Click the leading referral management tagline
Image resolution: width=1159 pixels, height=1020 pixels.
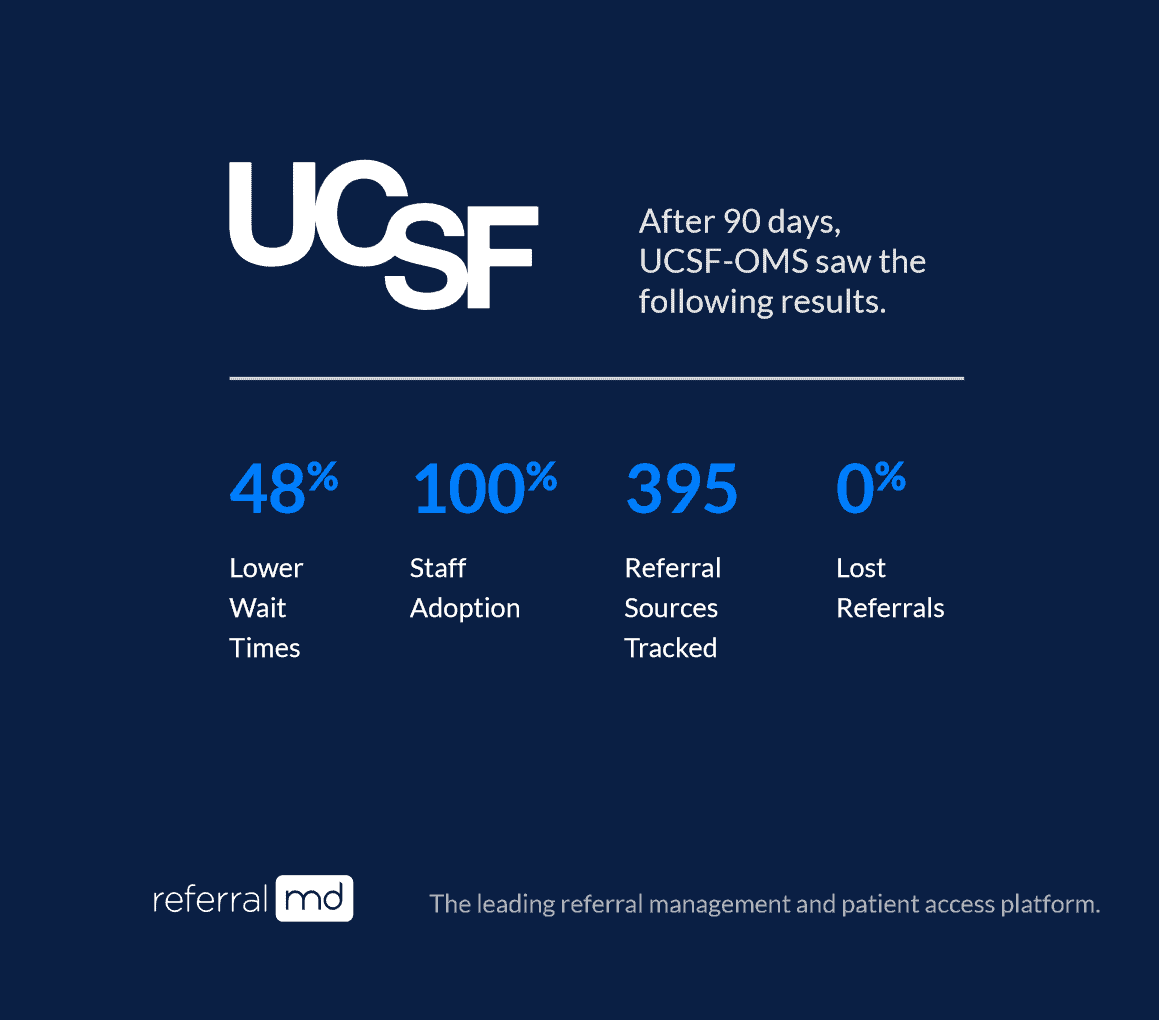tap(765, 904)
